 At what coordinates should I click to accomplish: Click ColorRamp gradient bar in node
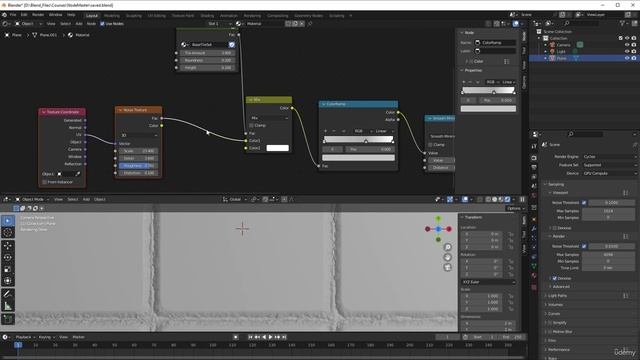click(x=358, y=139)
